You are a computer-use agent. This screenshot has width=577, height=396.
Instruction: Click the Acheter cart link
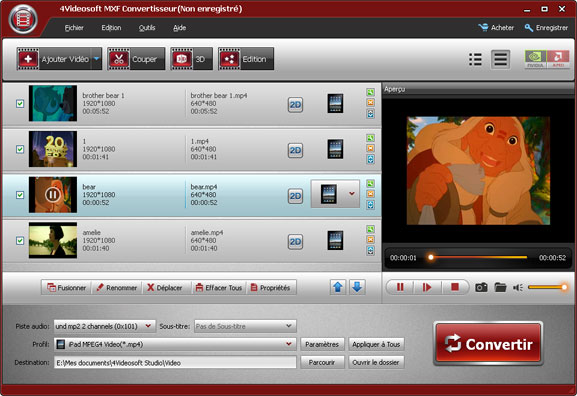point(496,28)
